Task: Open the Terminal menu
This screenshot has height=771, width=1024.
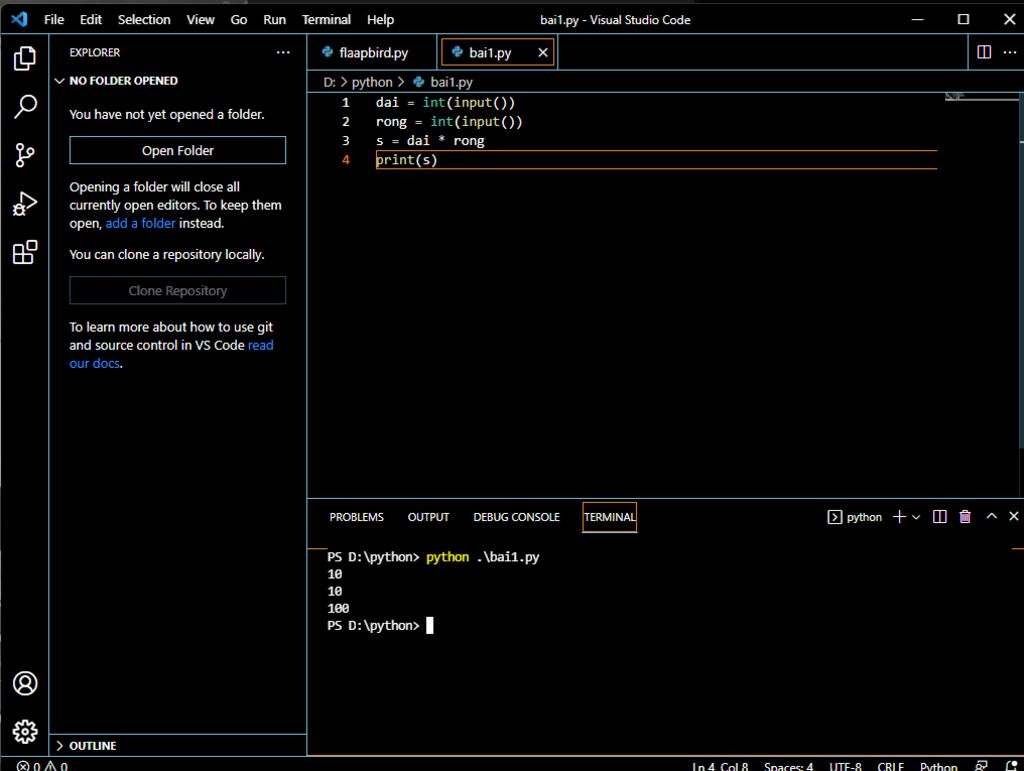Action: (326, 20)
